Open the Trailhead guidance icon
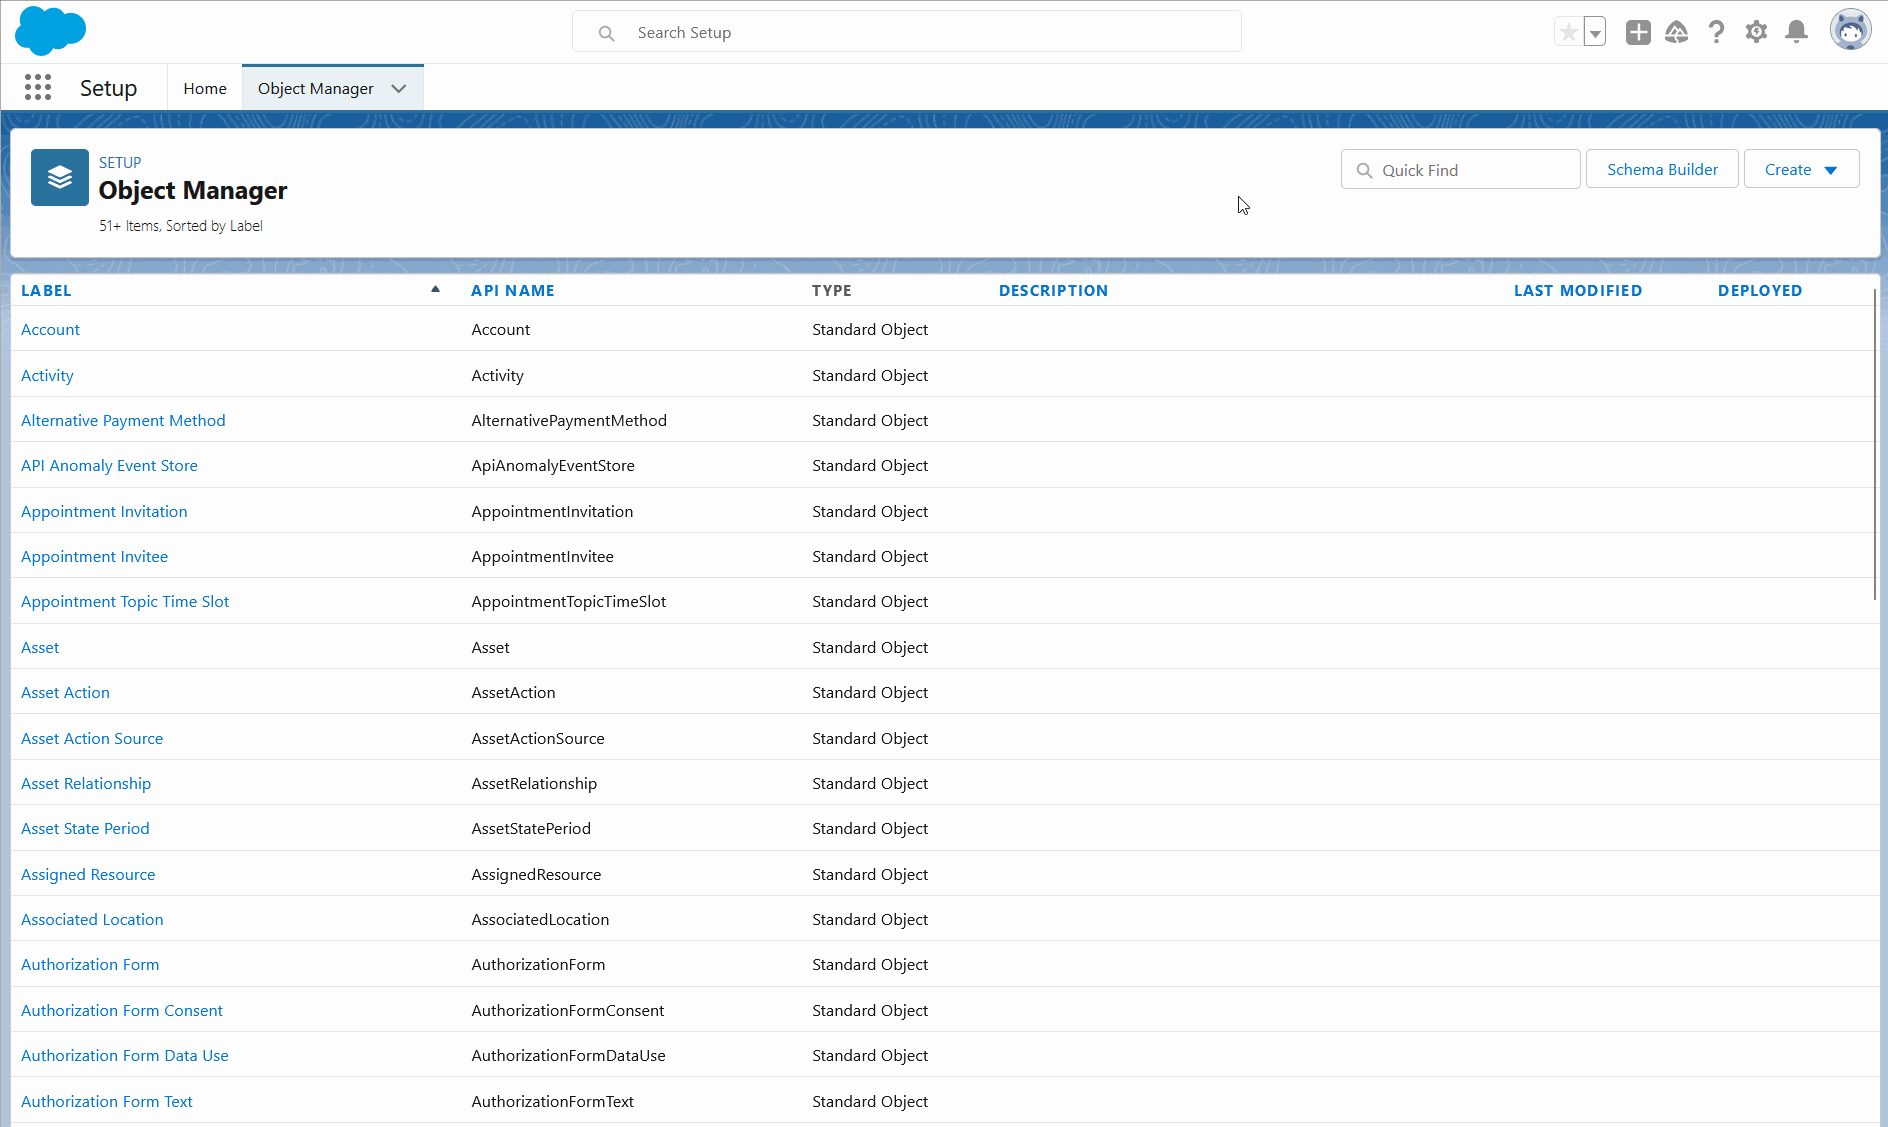This screenshot has width=1888, height=1127. [1677, 32]
